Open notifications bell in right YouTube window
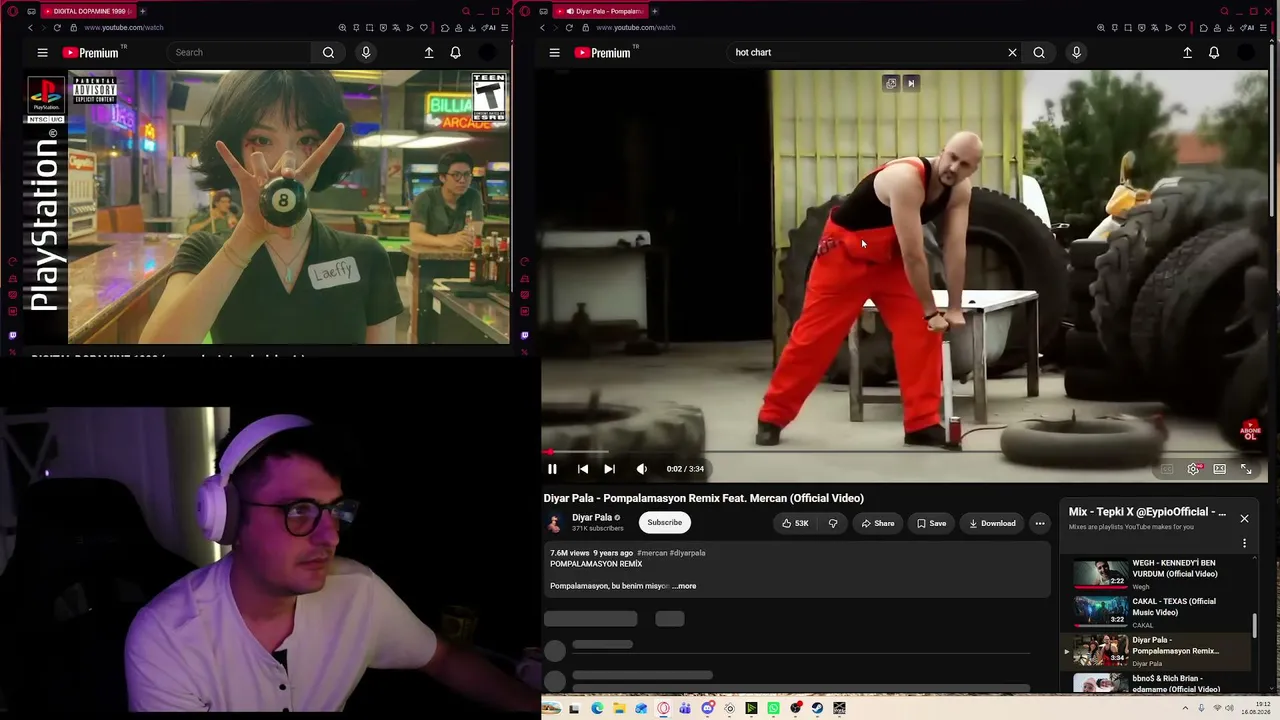This screenshot has width=1280, height=720. 1214,53
